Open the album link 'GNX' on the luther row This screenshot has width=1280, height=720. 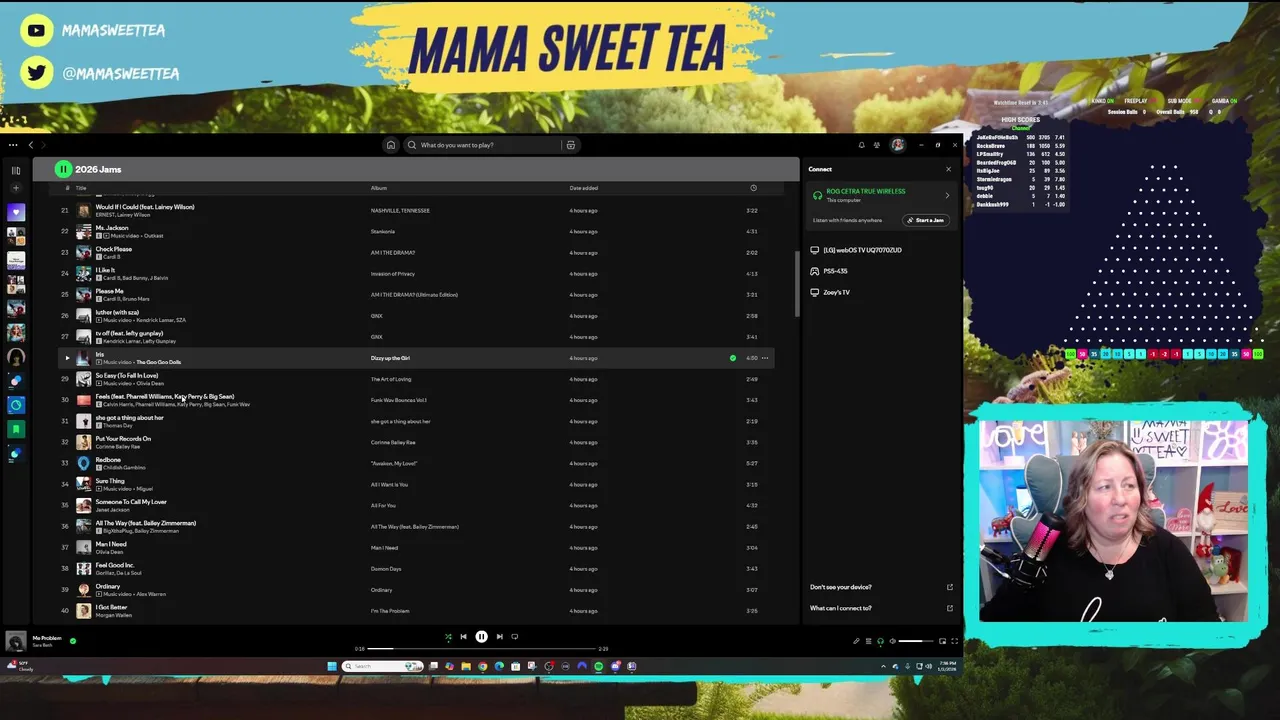(377, 316)
